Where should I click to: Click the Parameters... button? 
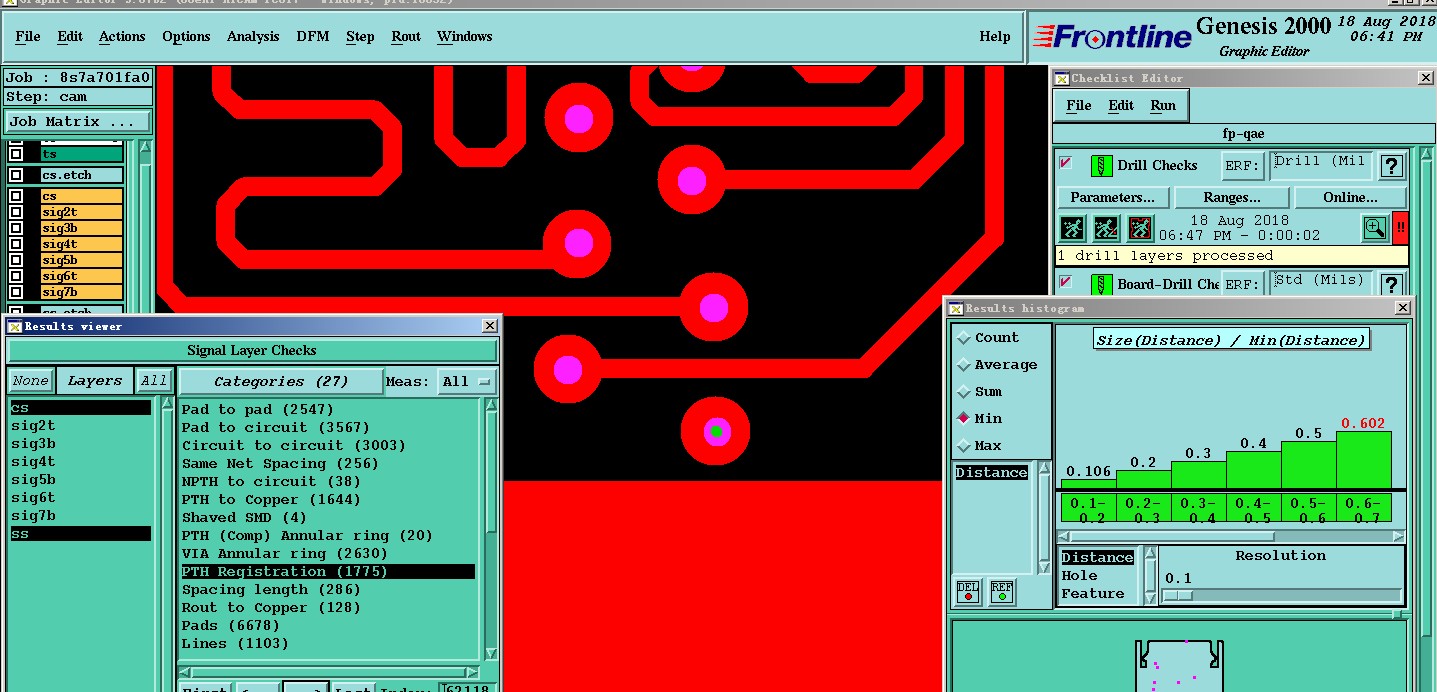pos(1112,197)
